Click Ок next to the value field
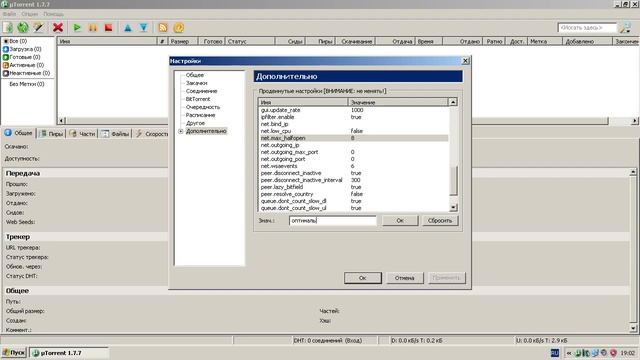The image size is (640, 360). [x=400, y=220]
